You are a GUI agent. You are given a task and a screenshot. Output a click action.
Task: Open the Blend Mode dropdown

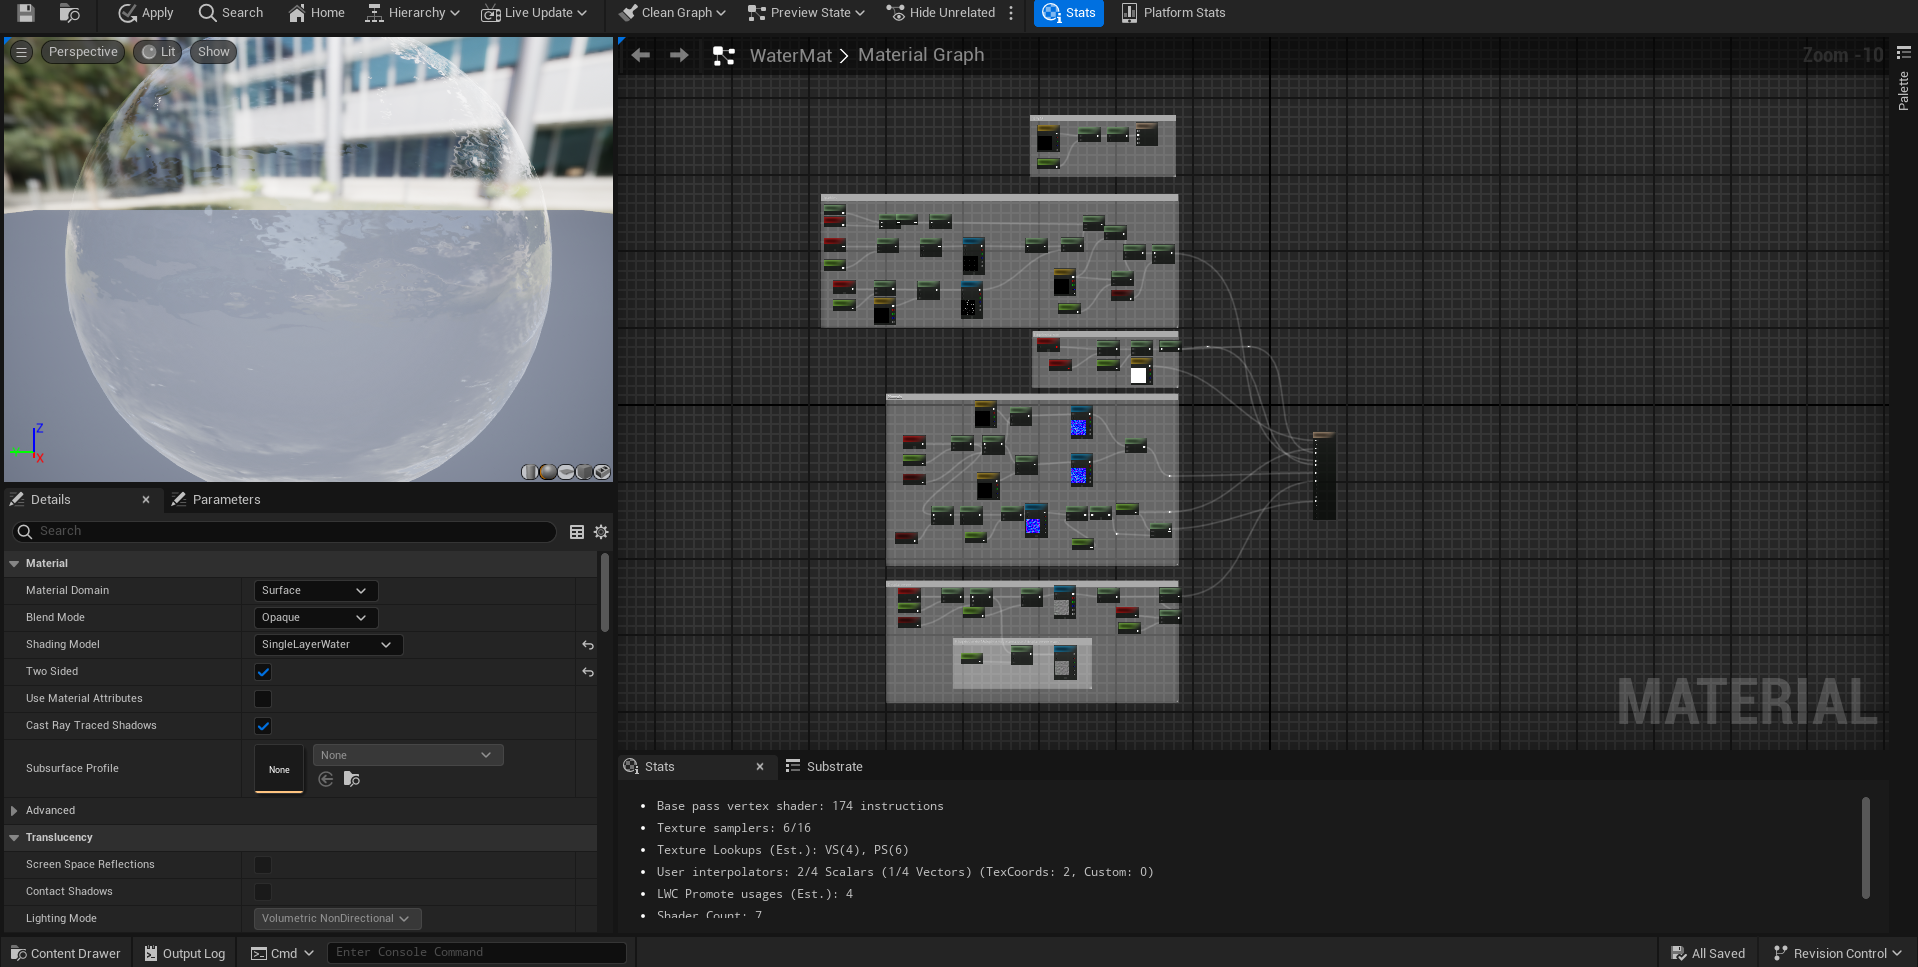click(315, 618)
